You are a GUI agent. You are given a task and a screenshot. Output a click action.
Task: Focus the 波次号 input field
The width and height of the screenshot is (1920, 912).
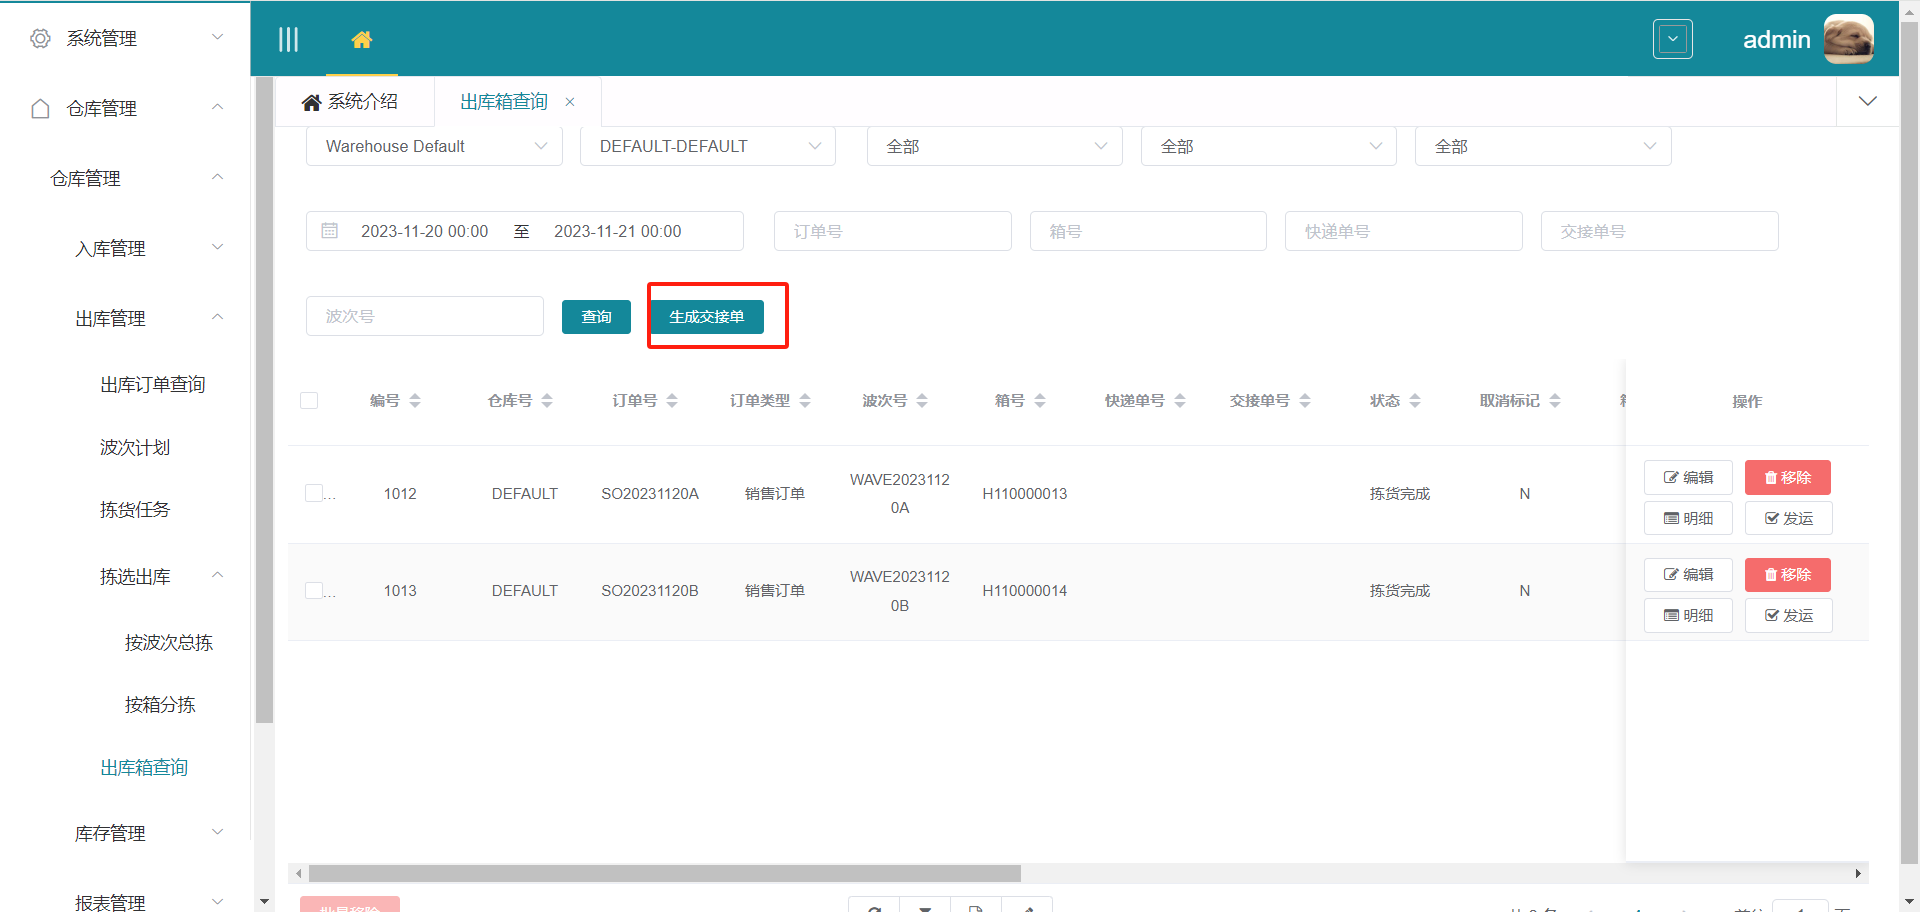tap(425, 316)
